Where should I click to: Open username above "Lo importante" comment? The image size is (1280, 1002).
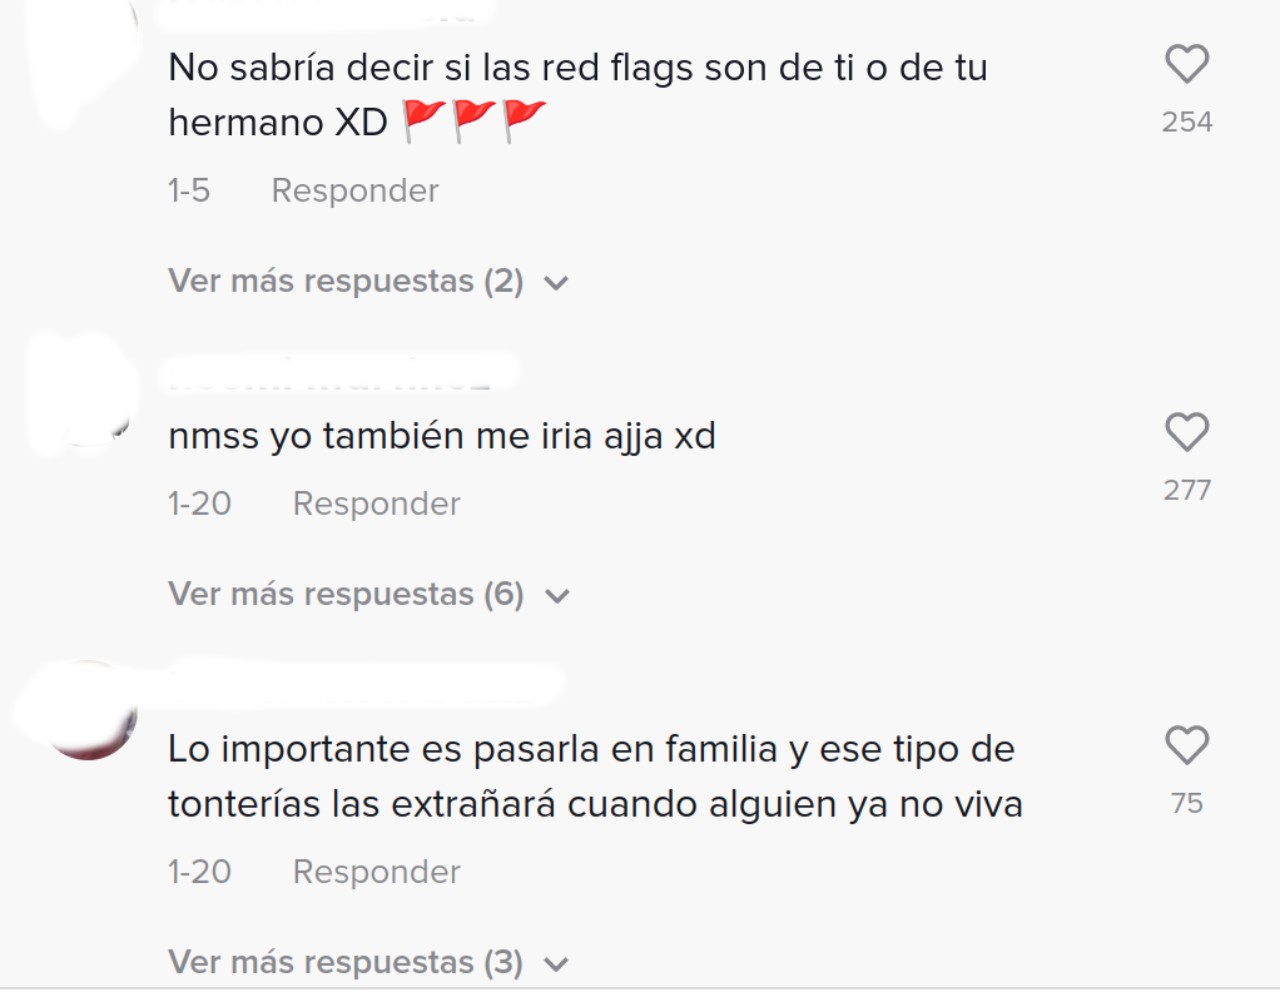365,682
